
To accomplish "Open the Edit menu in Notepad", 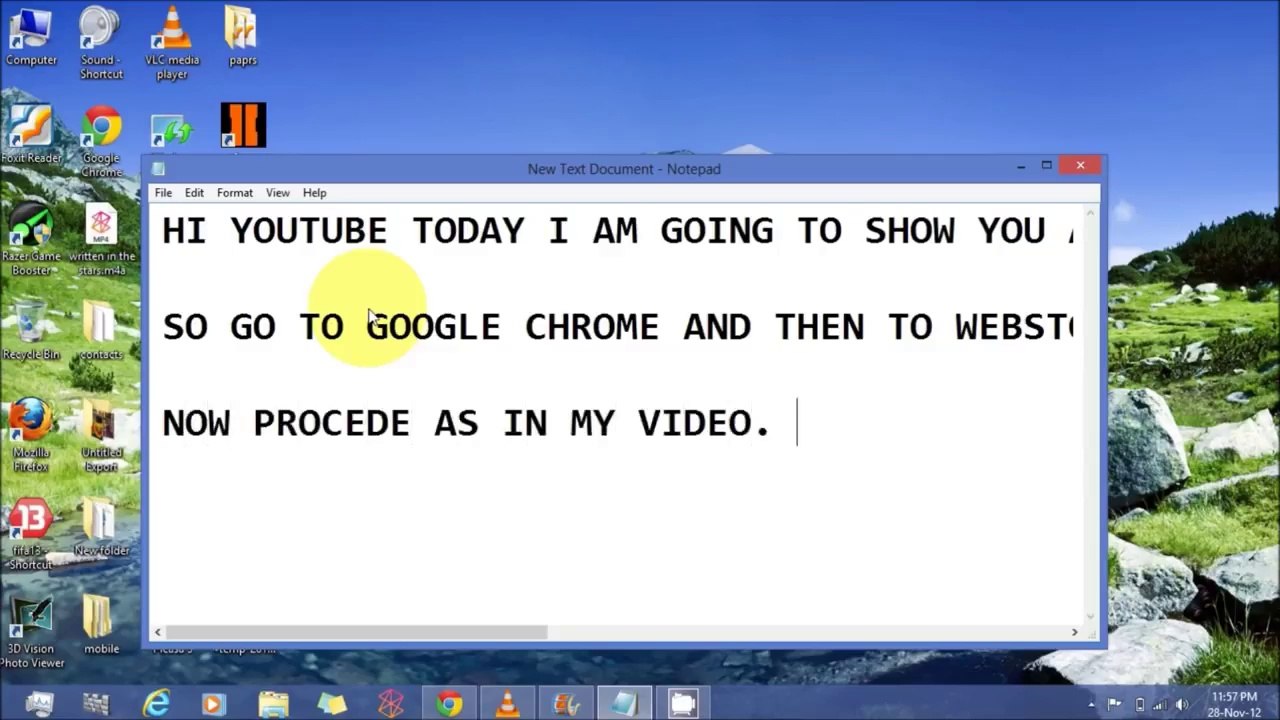I will pos(194,193).
